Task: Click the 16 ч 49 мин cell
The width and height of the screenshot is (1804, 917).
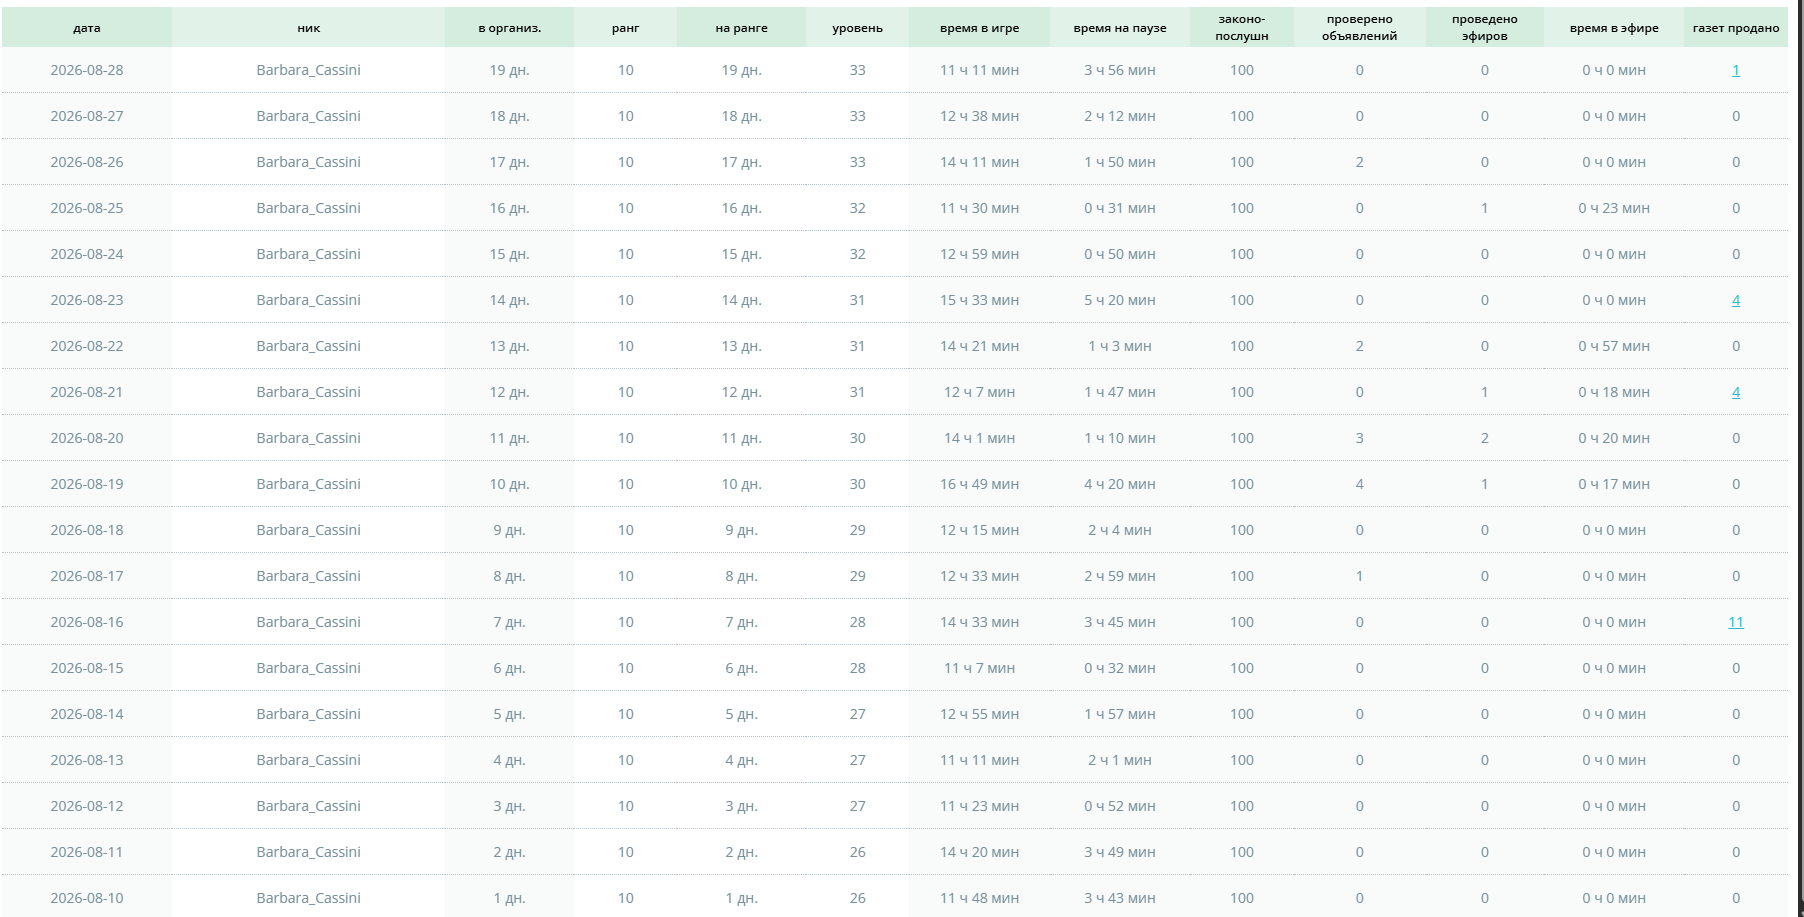Action: pos(980,484)
